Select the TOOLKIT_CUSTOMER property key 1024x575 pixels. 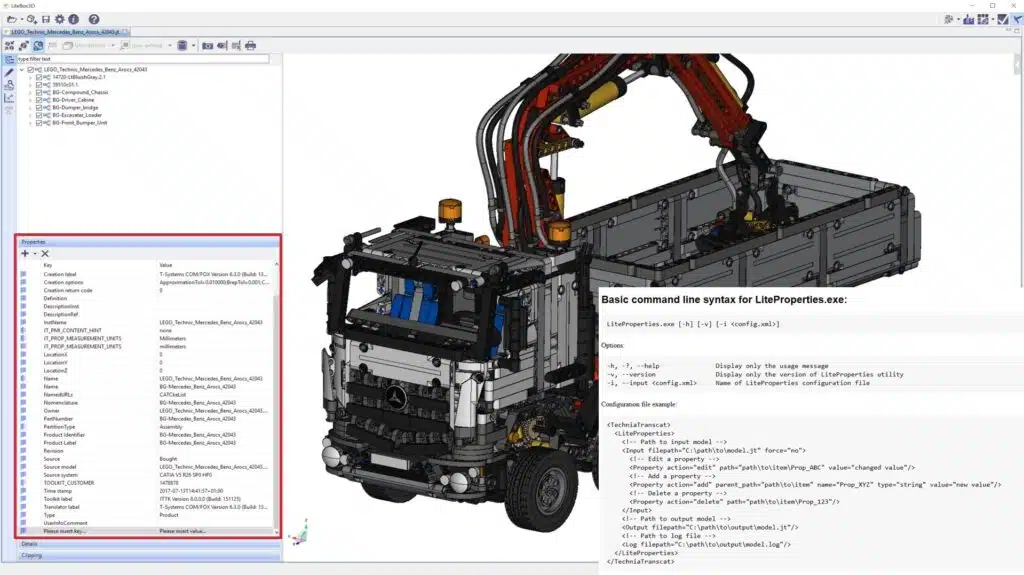tap(69, 483)
